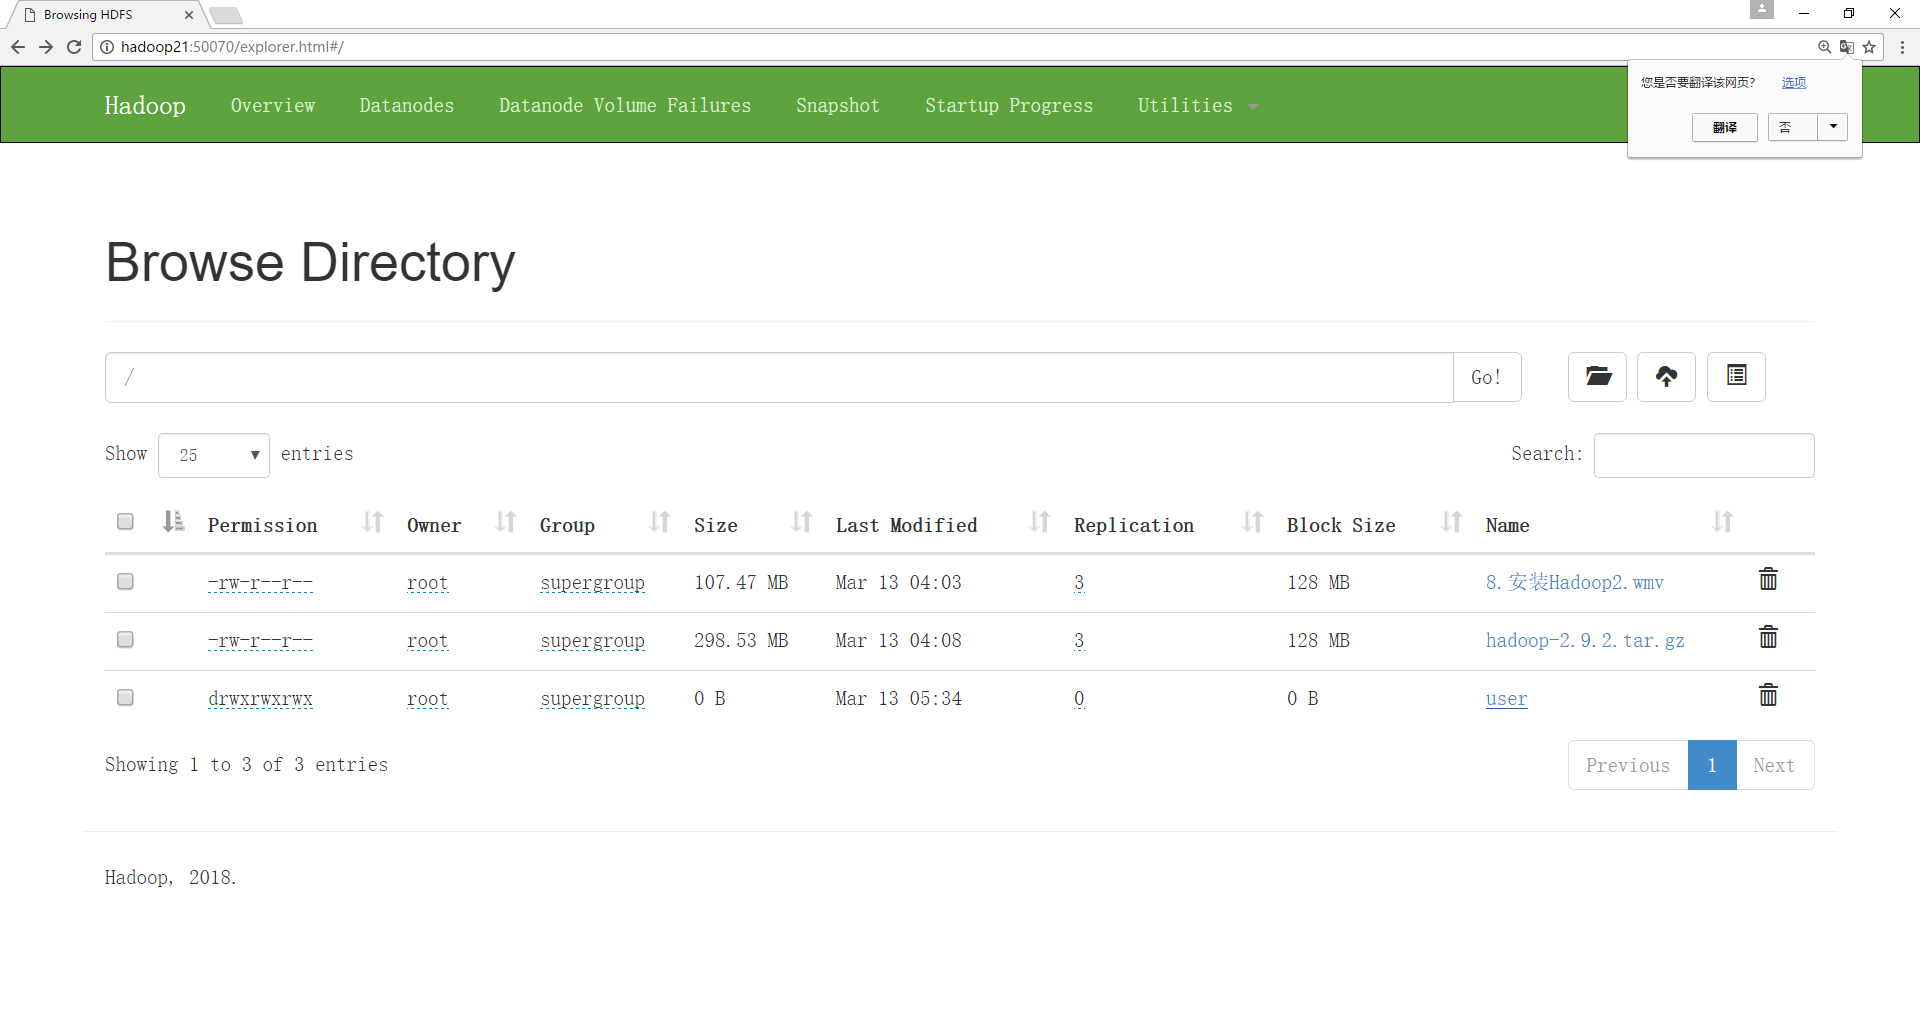
Task: Click the user profile icon in title bar
Action: click(1762, 10)
